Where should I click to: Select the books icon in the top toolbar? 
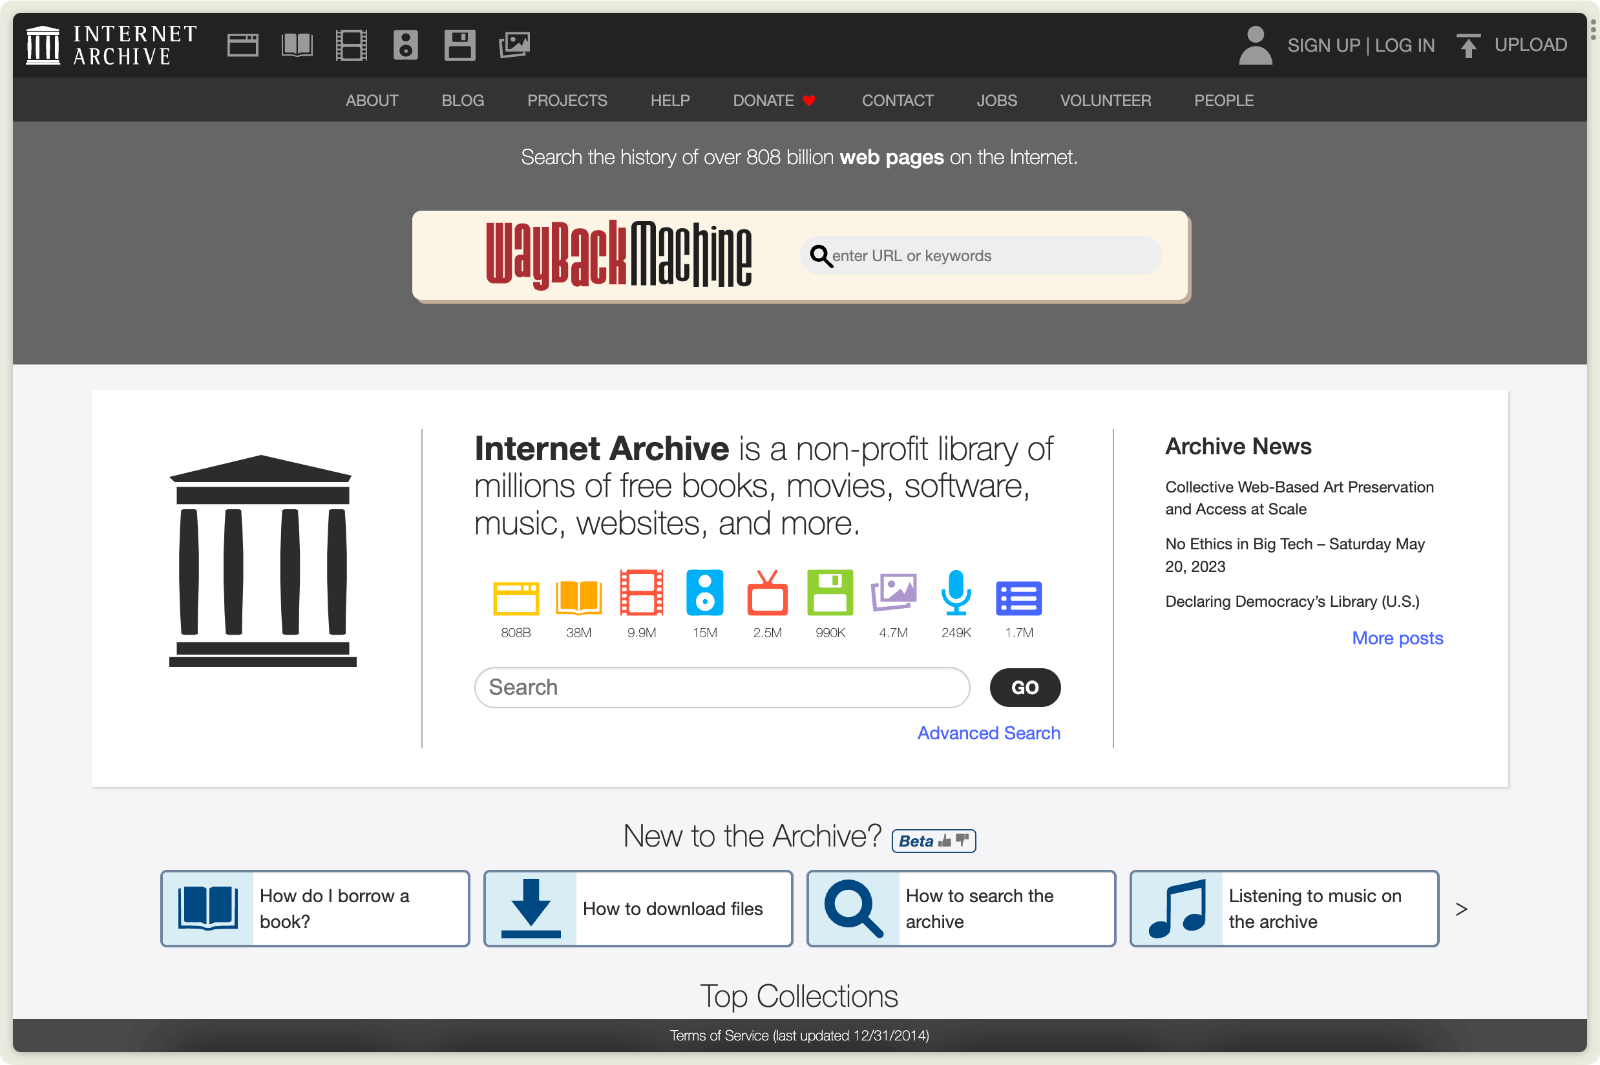coord(296,44)
